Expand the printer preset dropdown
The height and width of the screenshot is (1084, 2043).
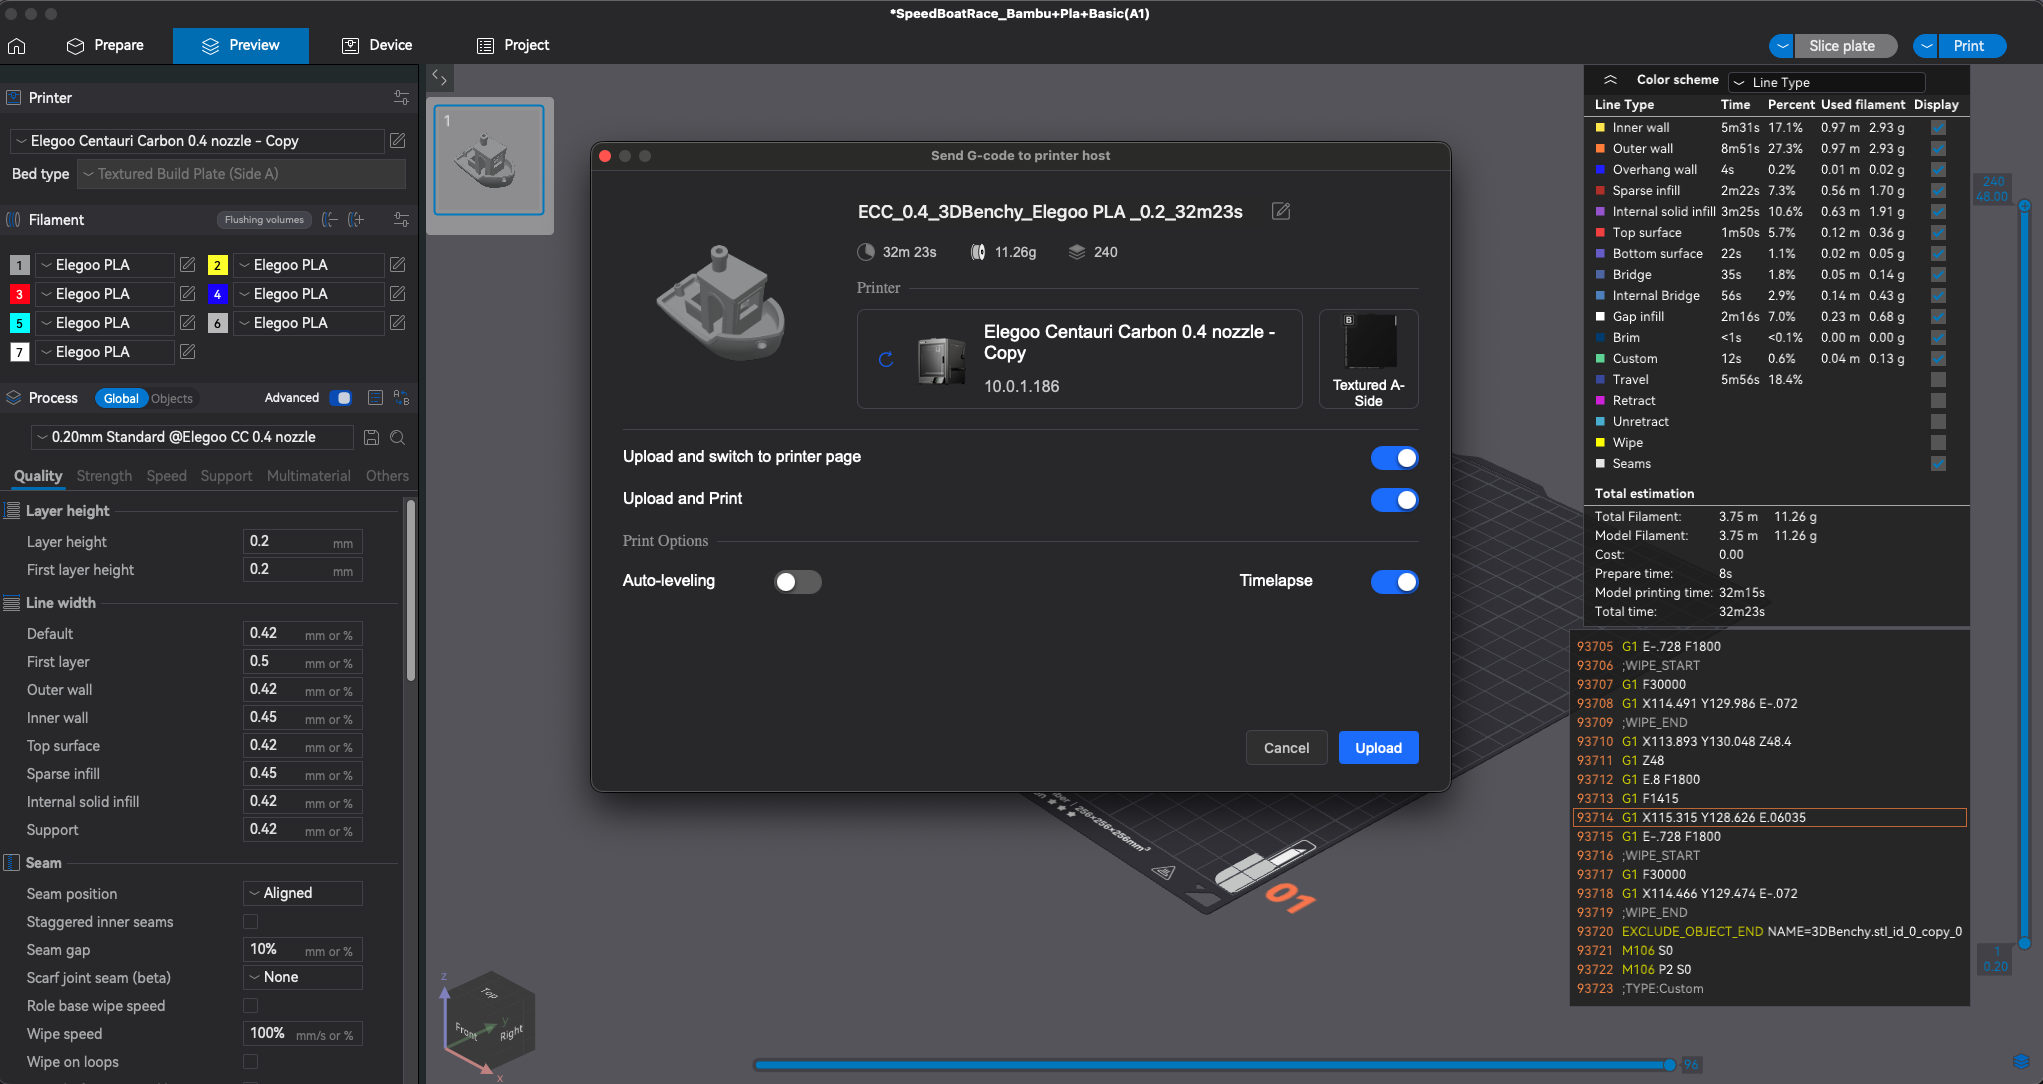197,141
